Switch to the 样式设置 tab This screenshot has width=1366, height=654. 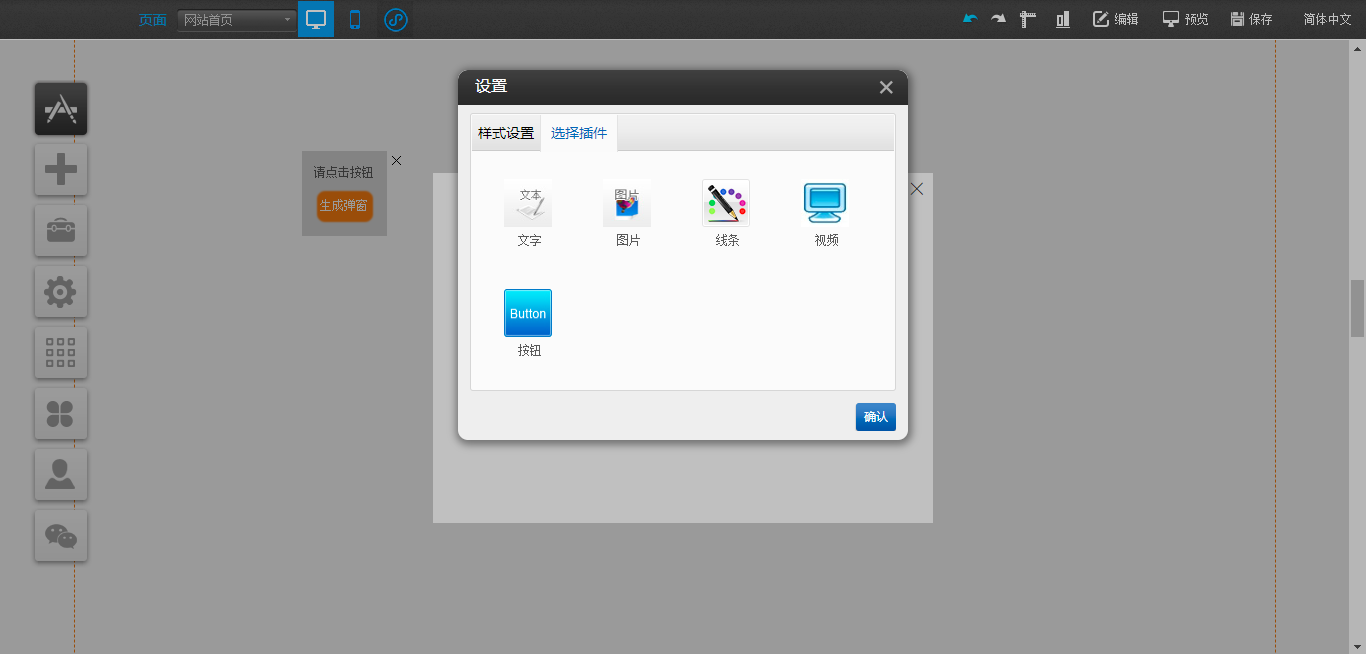pyautogui.click(x=506, y=133)
